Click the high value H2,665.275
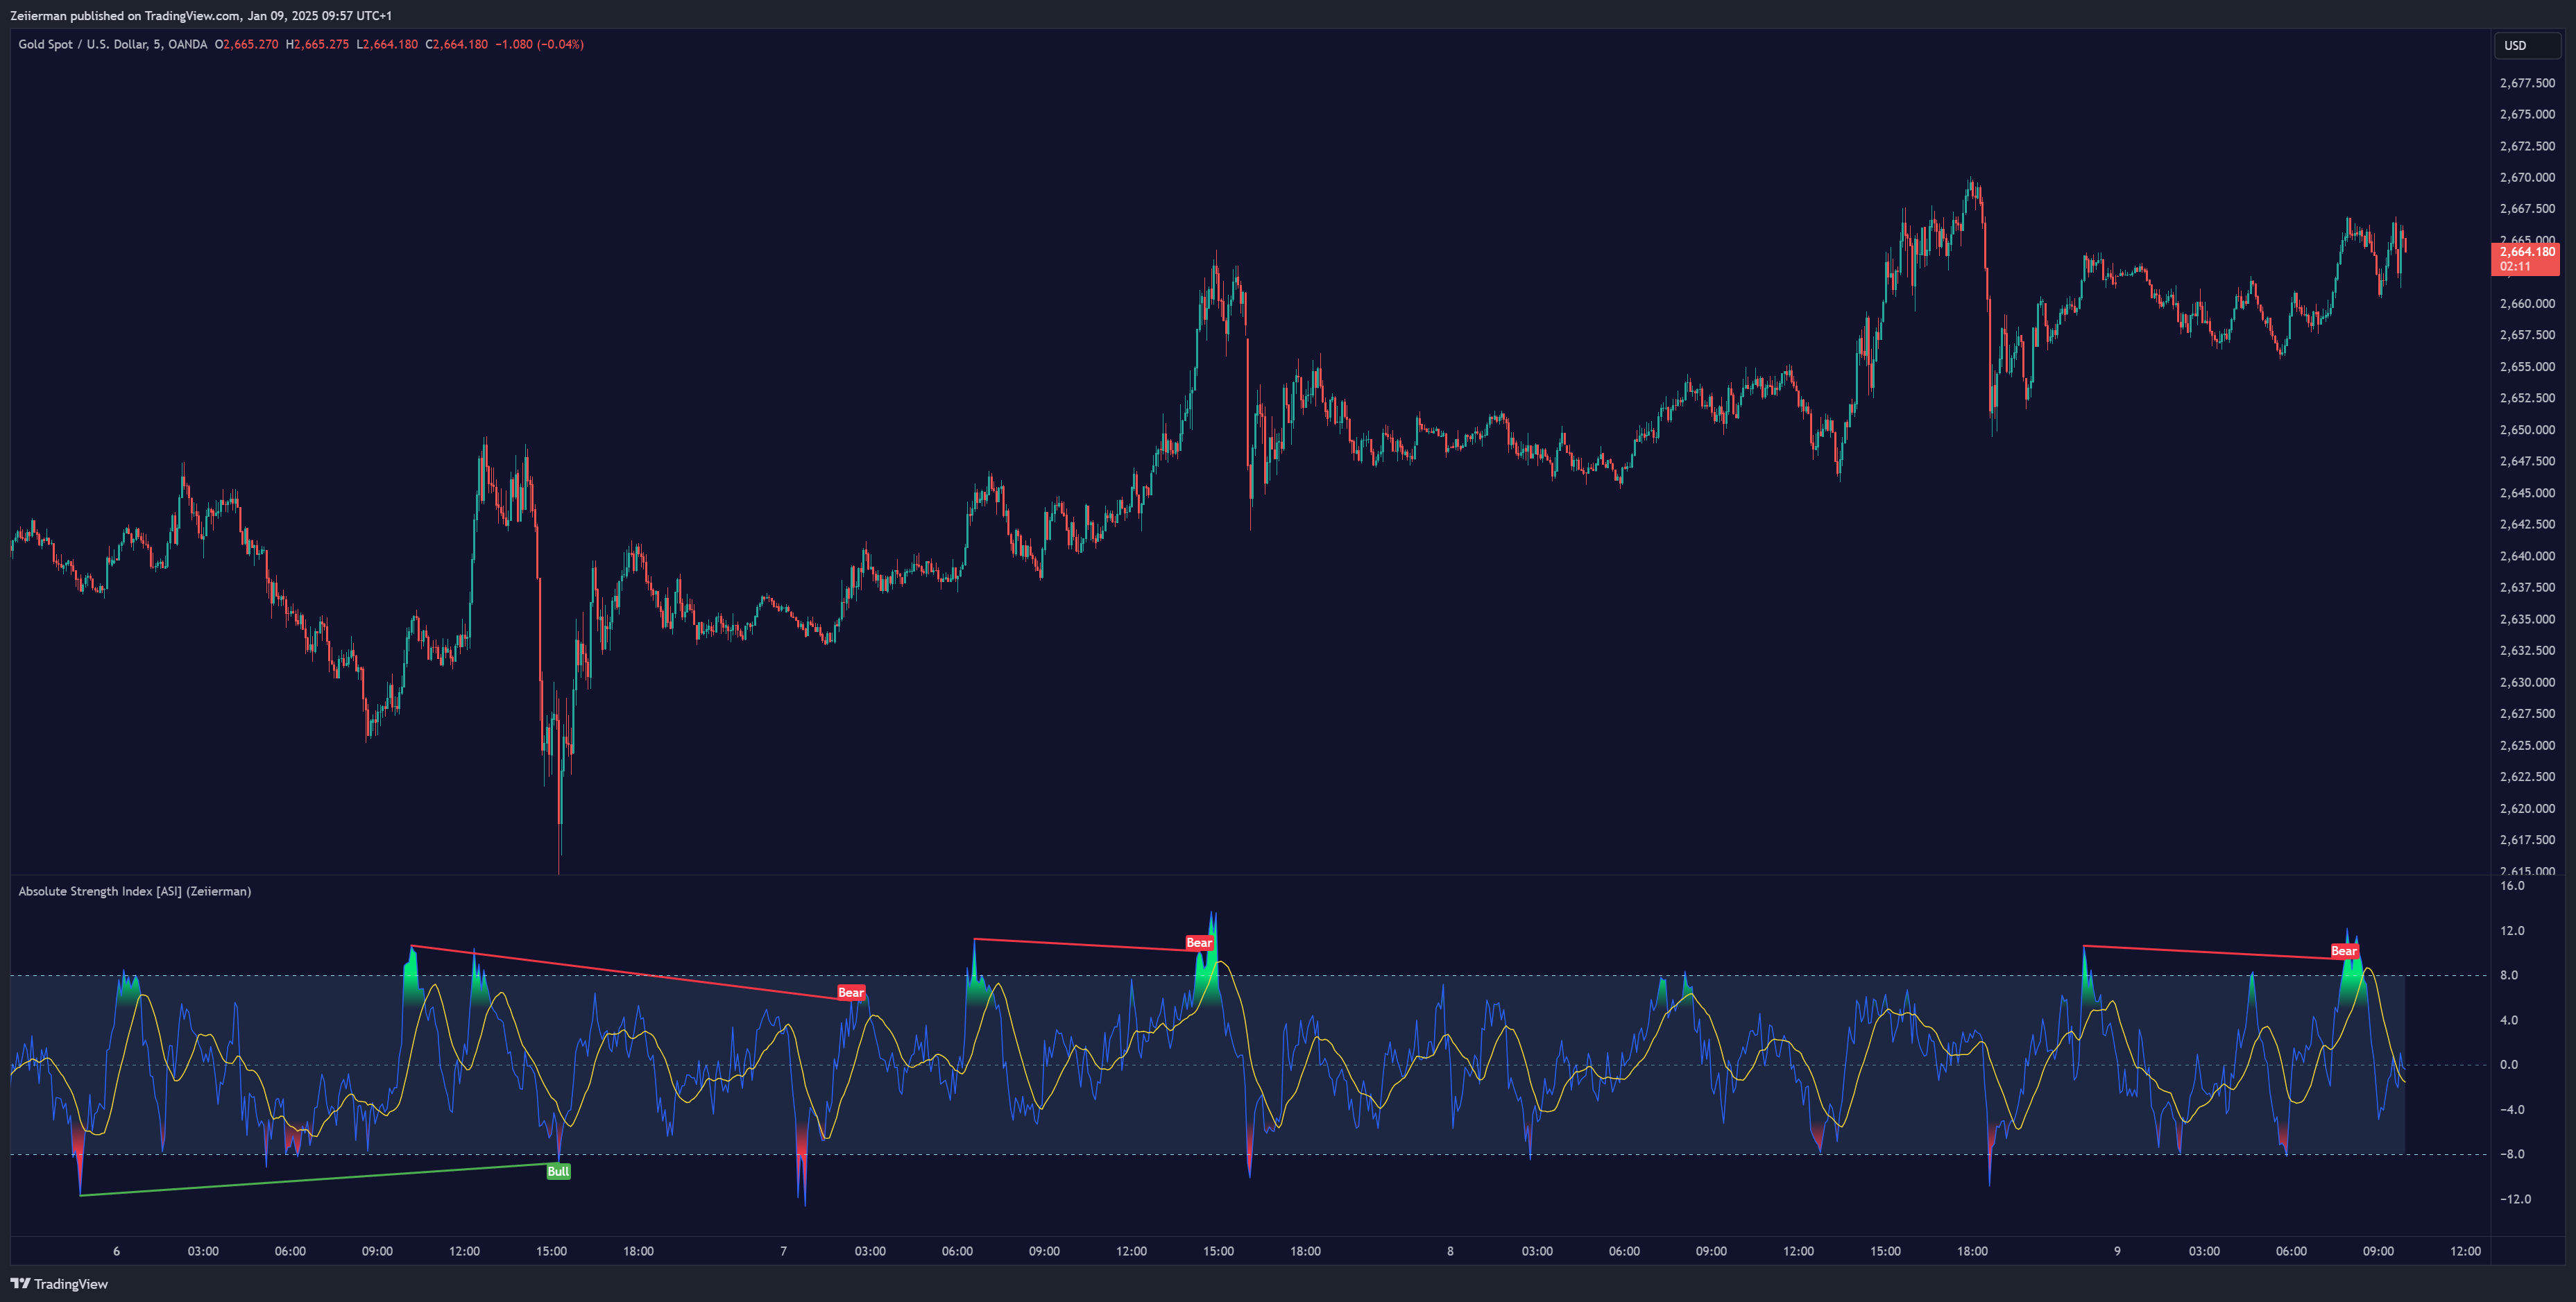2576x1302 pixels. (x=317, y=44)
